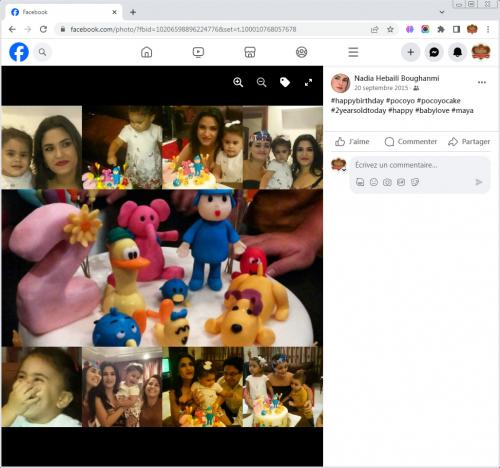Open Chrome profile avatar in toolbar
This screenshot has height=468, width=500.
(x=472, y=29)
